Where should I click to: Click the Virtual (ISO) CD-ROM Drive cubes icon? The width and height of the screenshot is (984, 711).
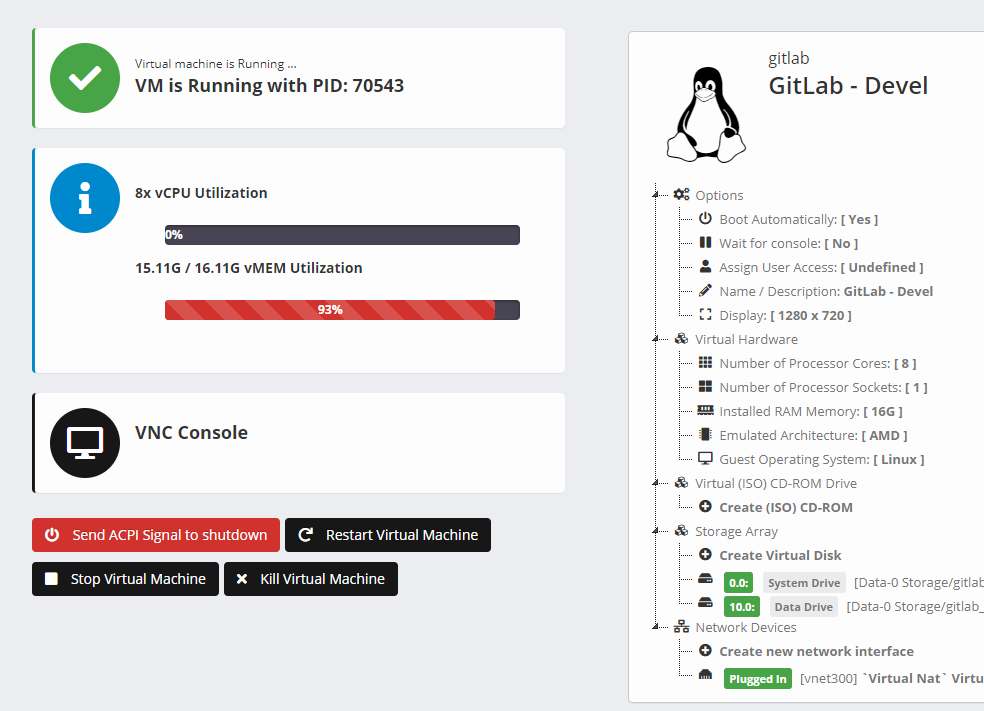click(681, 483)
